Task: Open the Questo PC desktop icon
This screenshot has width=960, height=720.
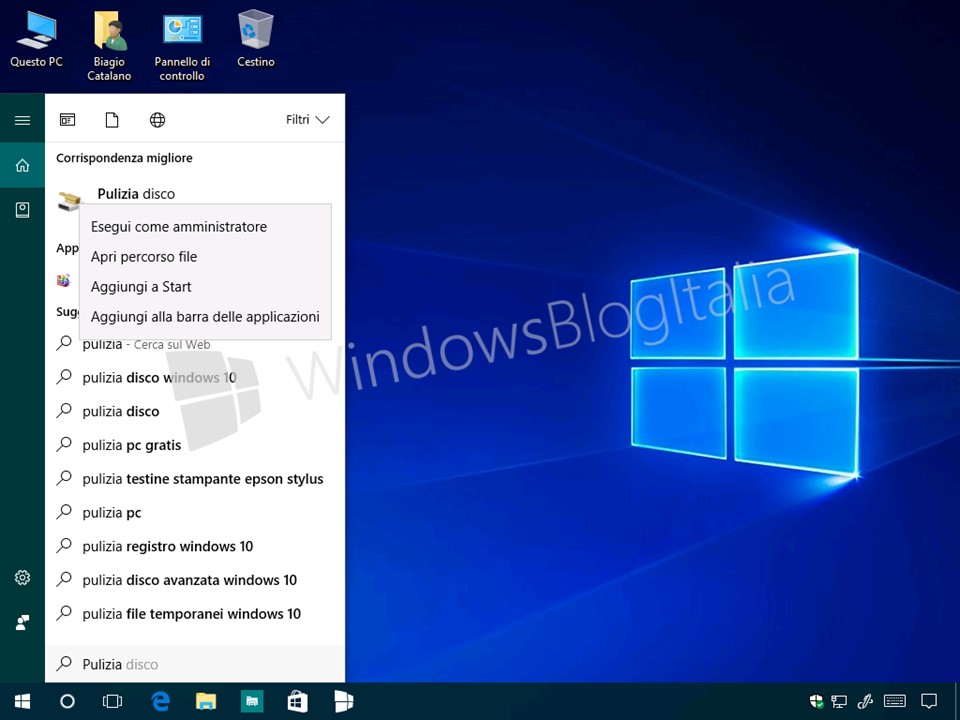Action: pyautogui.click(x=36, y=38)
